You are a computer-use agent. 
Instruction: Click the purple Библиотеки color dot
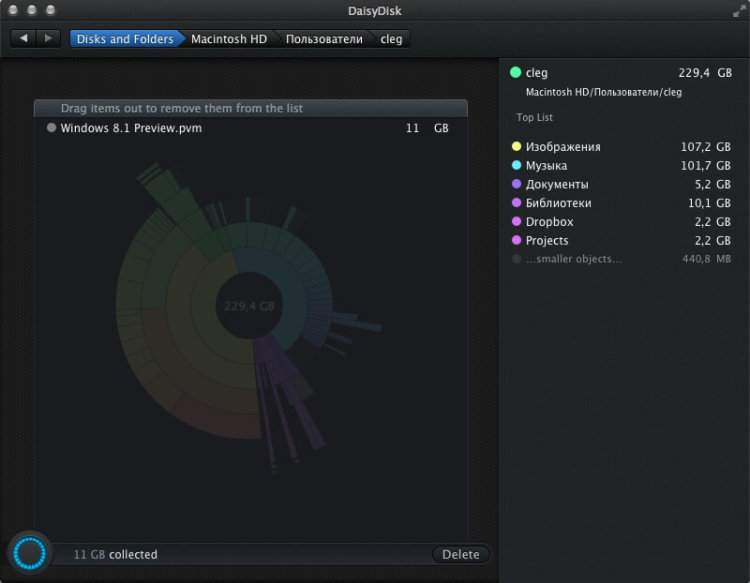(x=516, y=202)
